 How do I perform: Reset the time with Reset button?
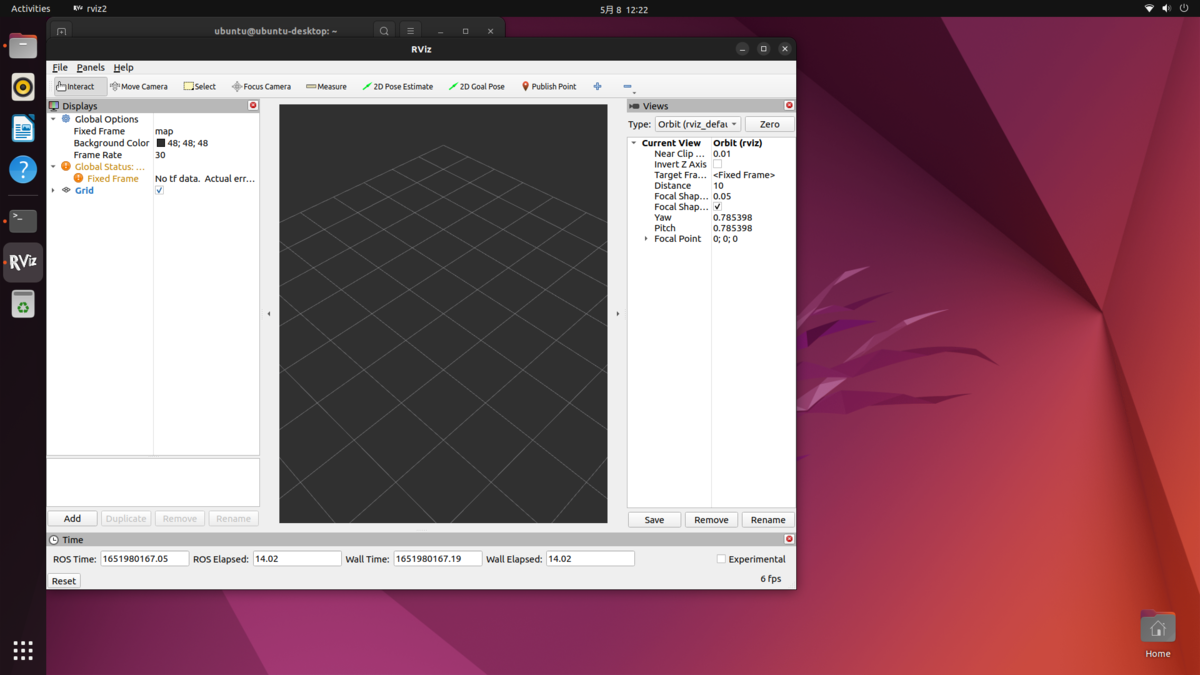[x=64, y=581]
